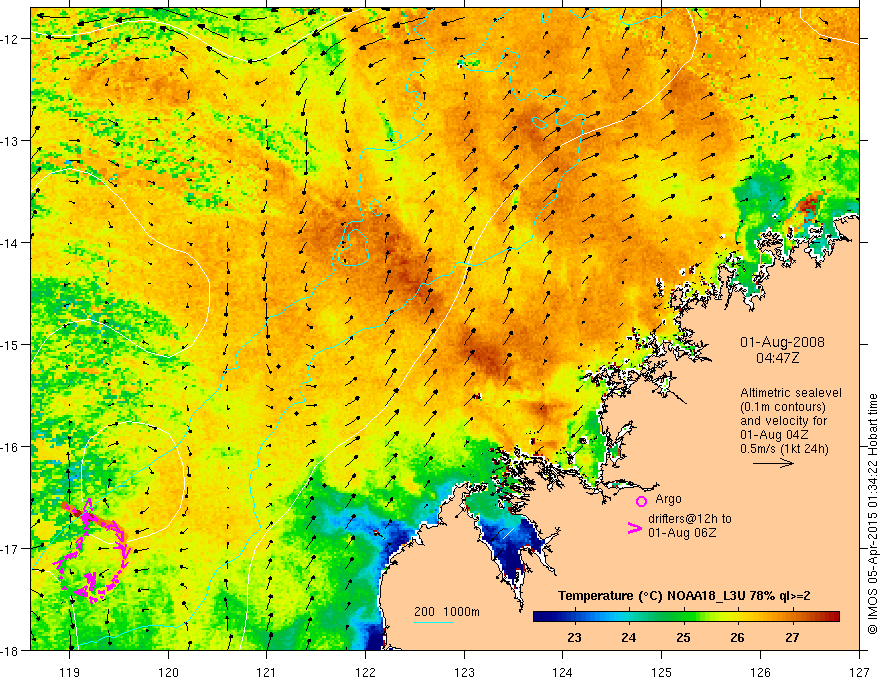Click the magenta Argo circle symbol

pyautogui.click(x=641, y=501)
